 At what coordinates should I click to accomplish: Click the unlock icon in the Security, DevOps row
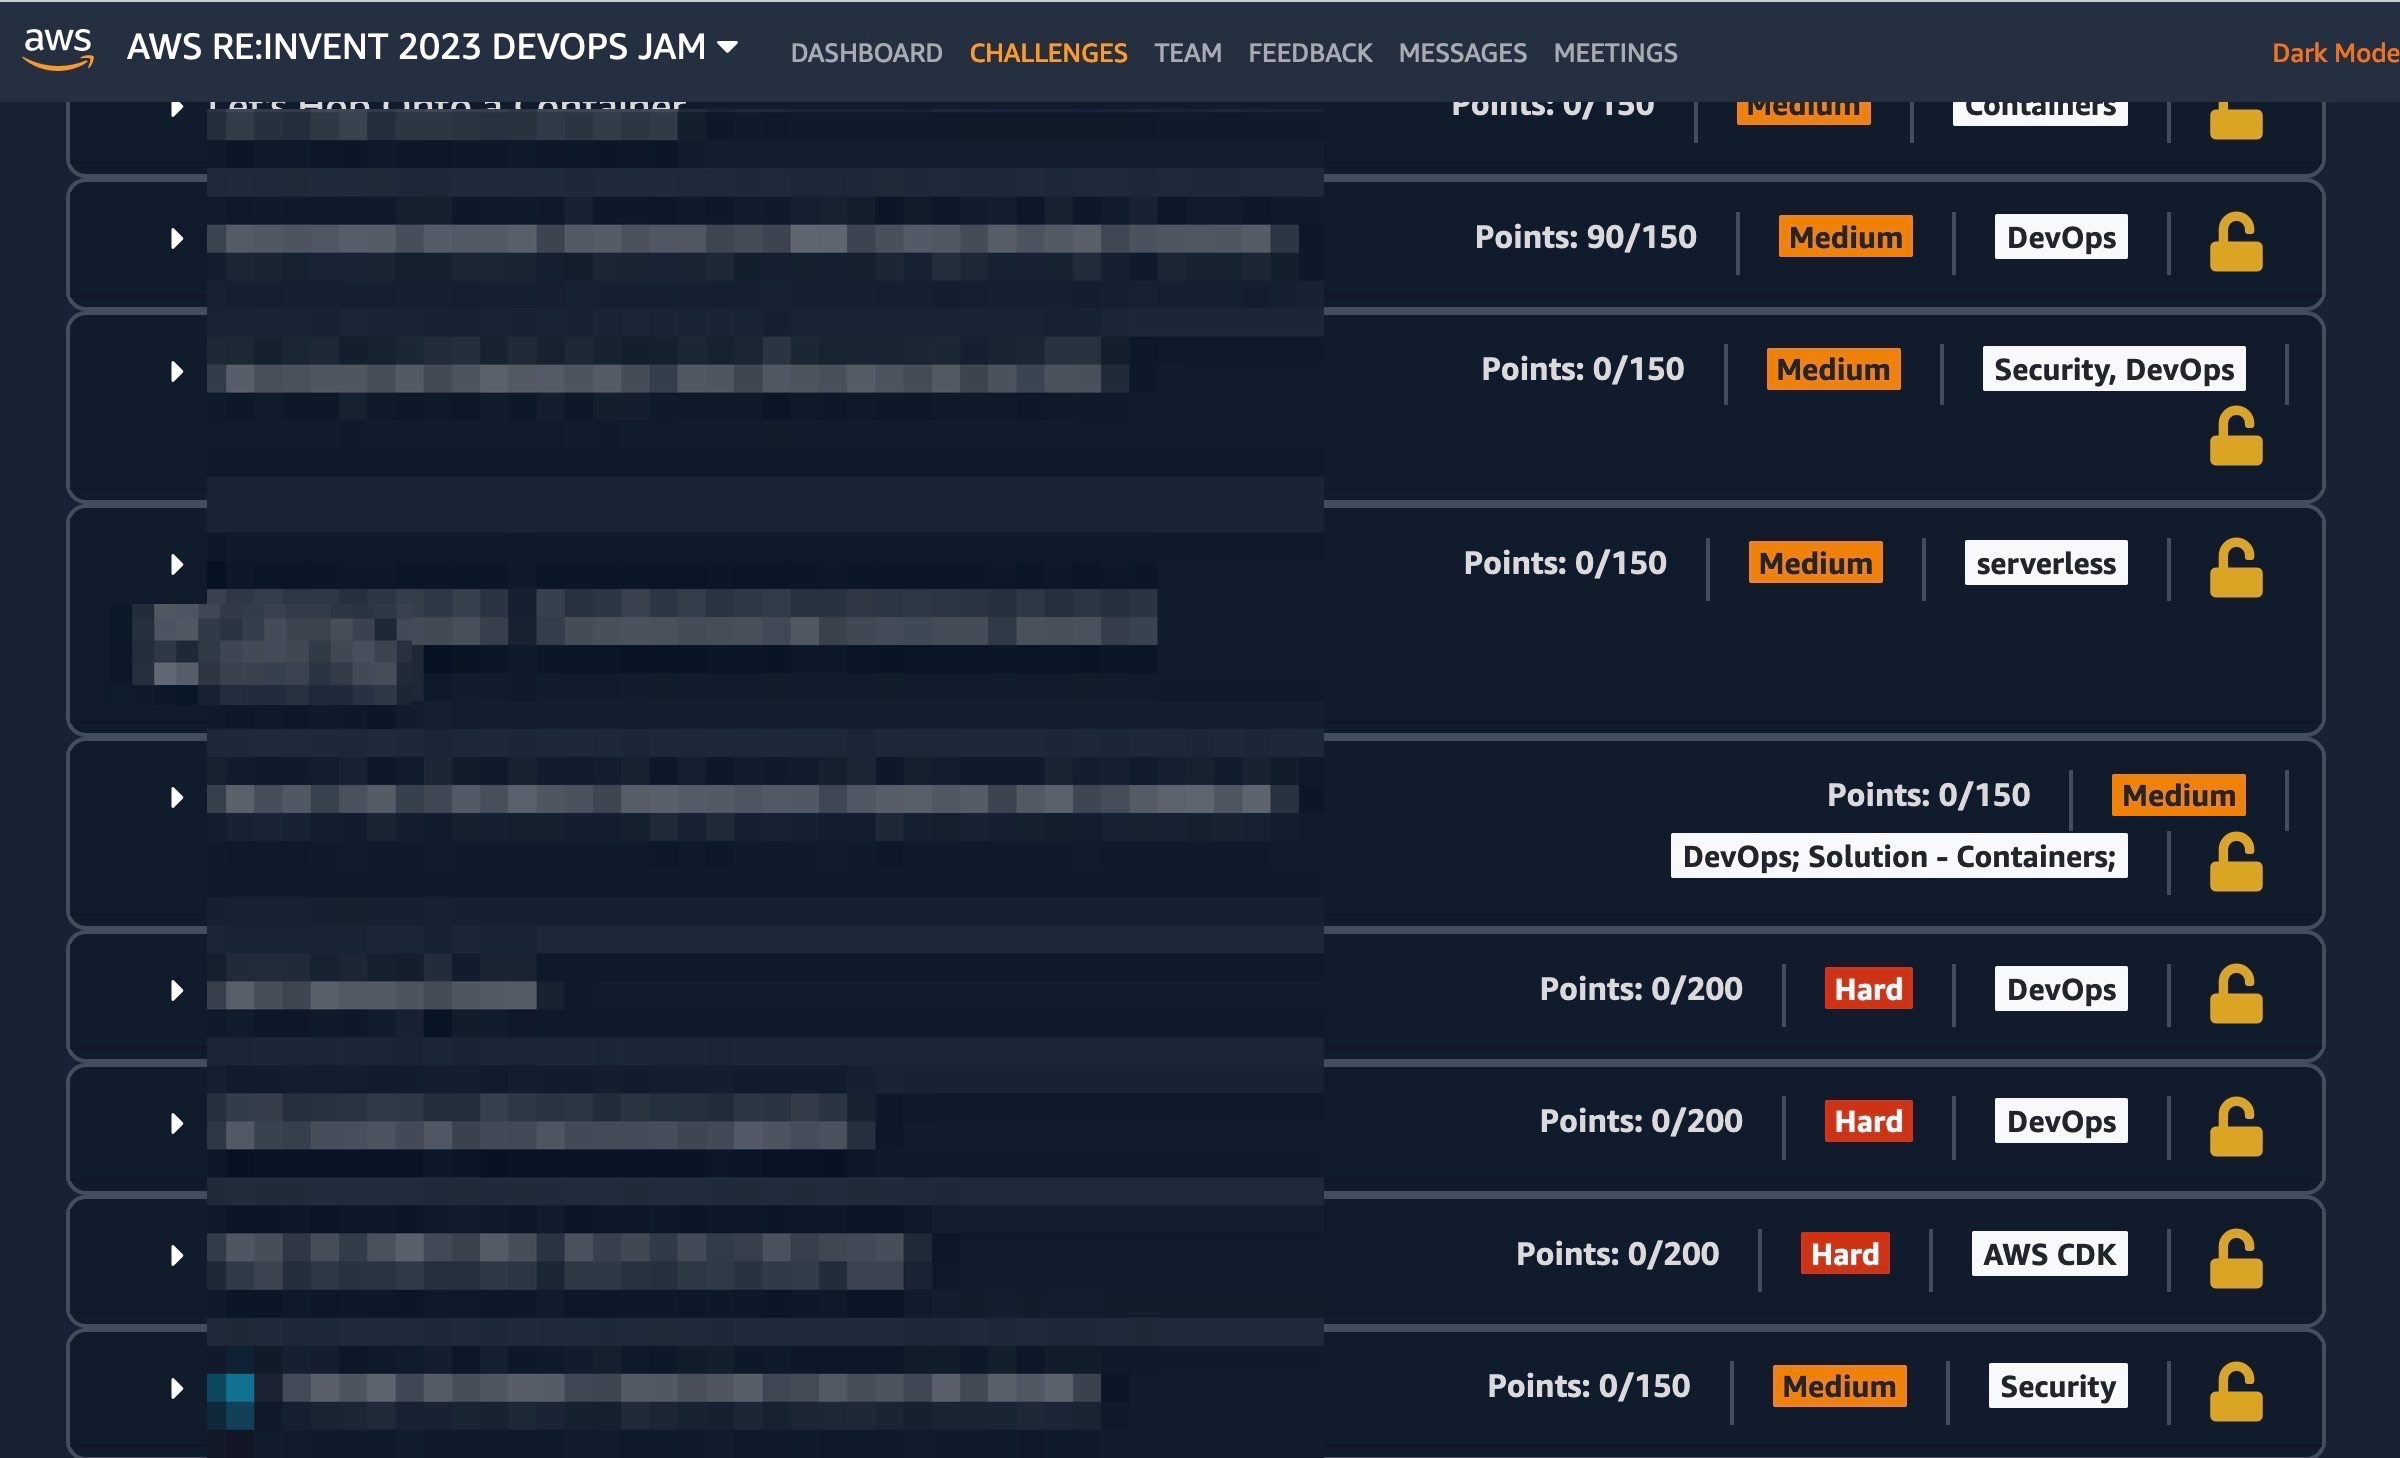click(x=2236, y=435)
